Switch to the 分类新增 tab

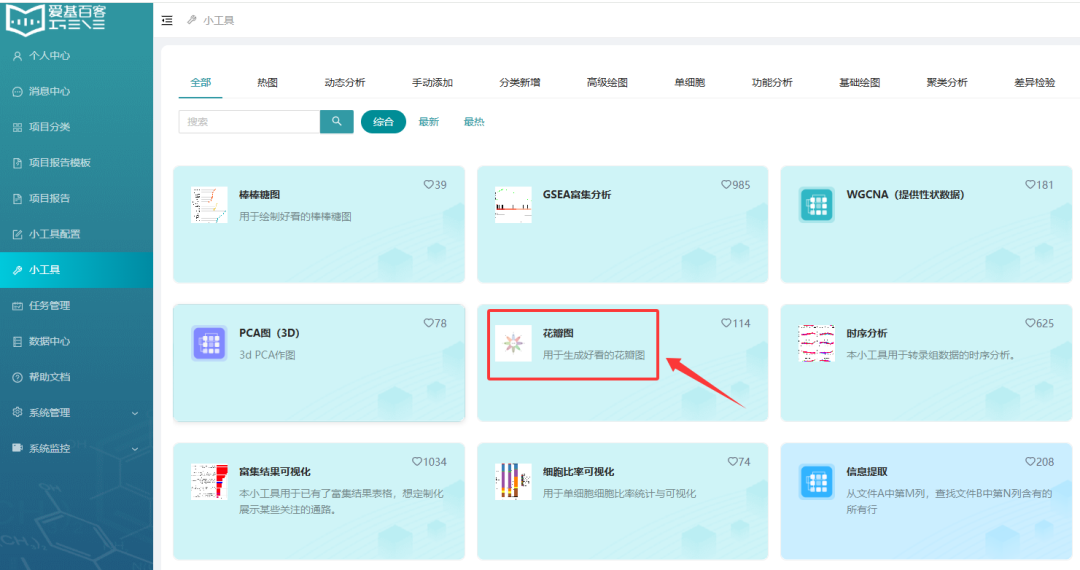pyautogui.click(x=519, y=83)
